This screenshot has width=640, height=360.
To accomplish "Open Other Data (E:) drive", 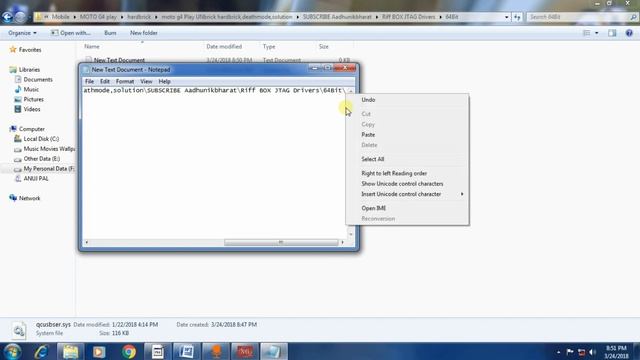I will tap(42, 159).
